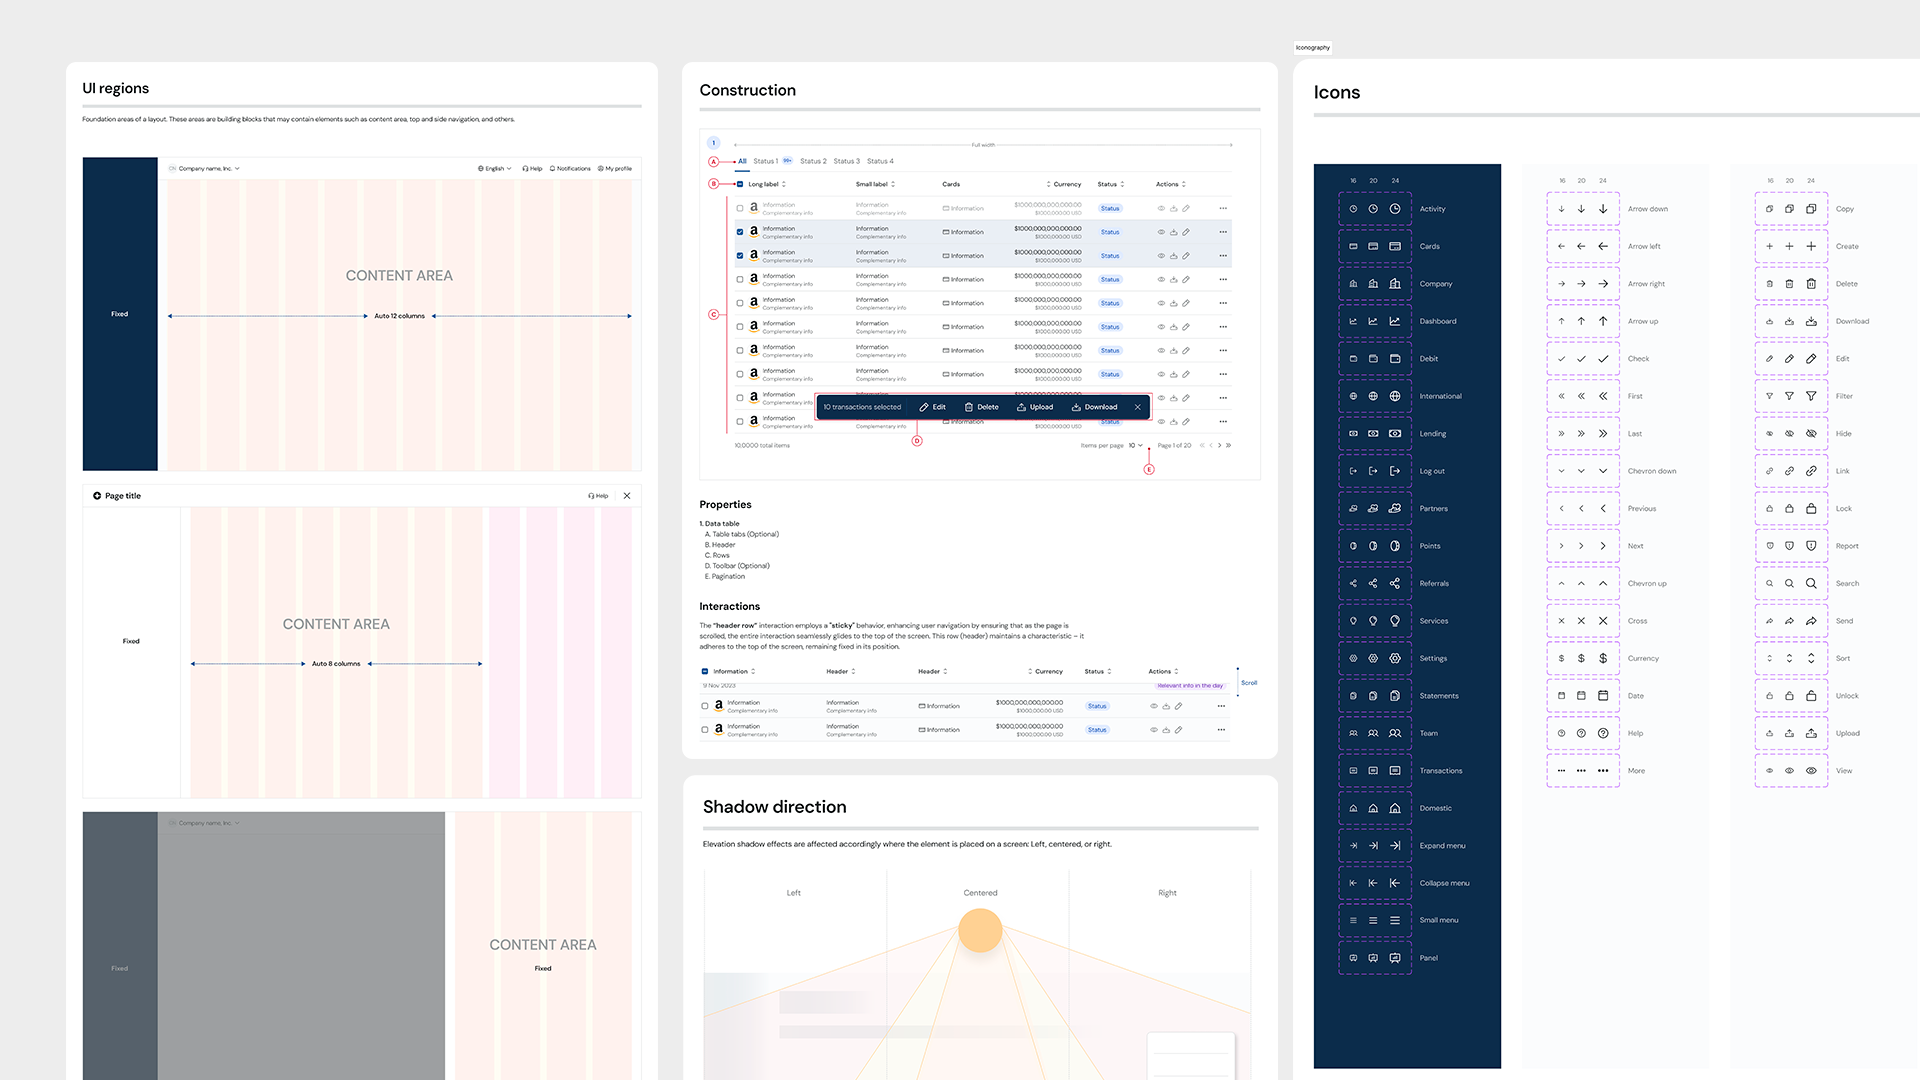Click the next page arrow in pagination

click(x=1219, y=445)
